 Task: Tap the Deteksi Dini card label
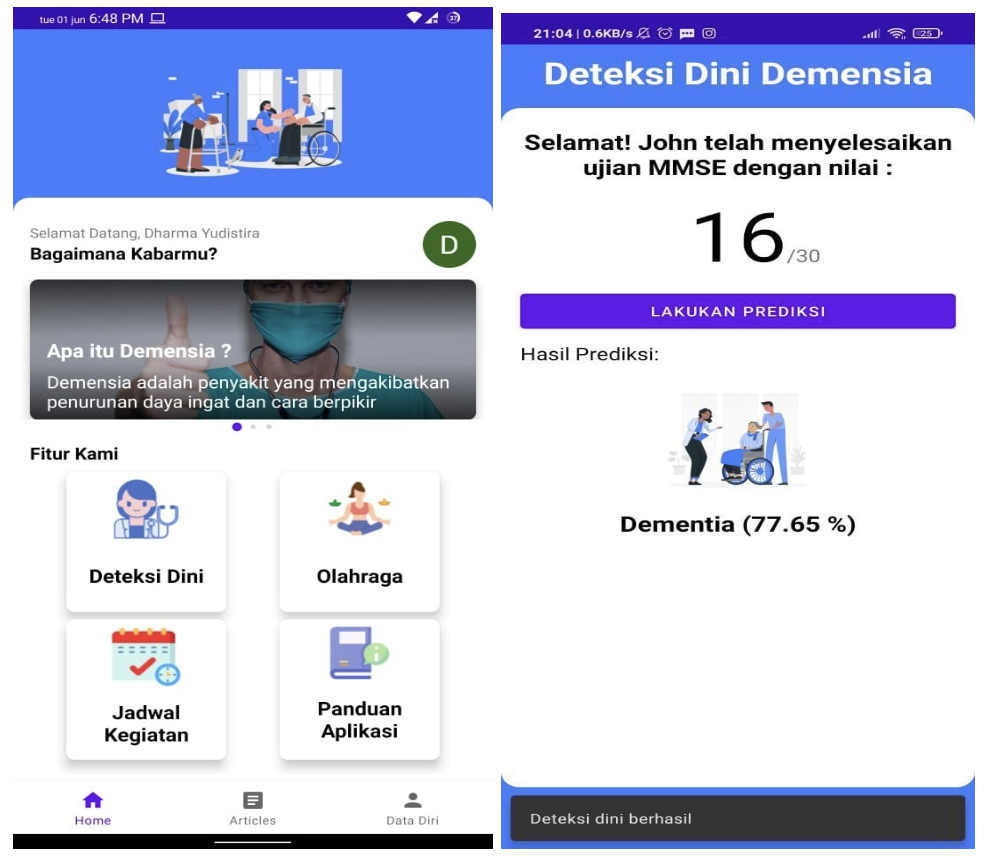146,577
